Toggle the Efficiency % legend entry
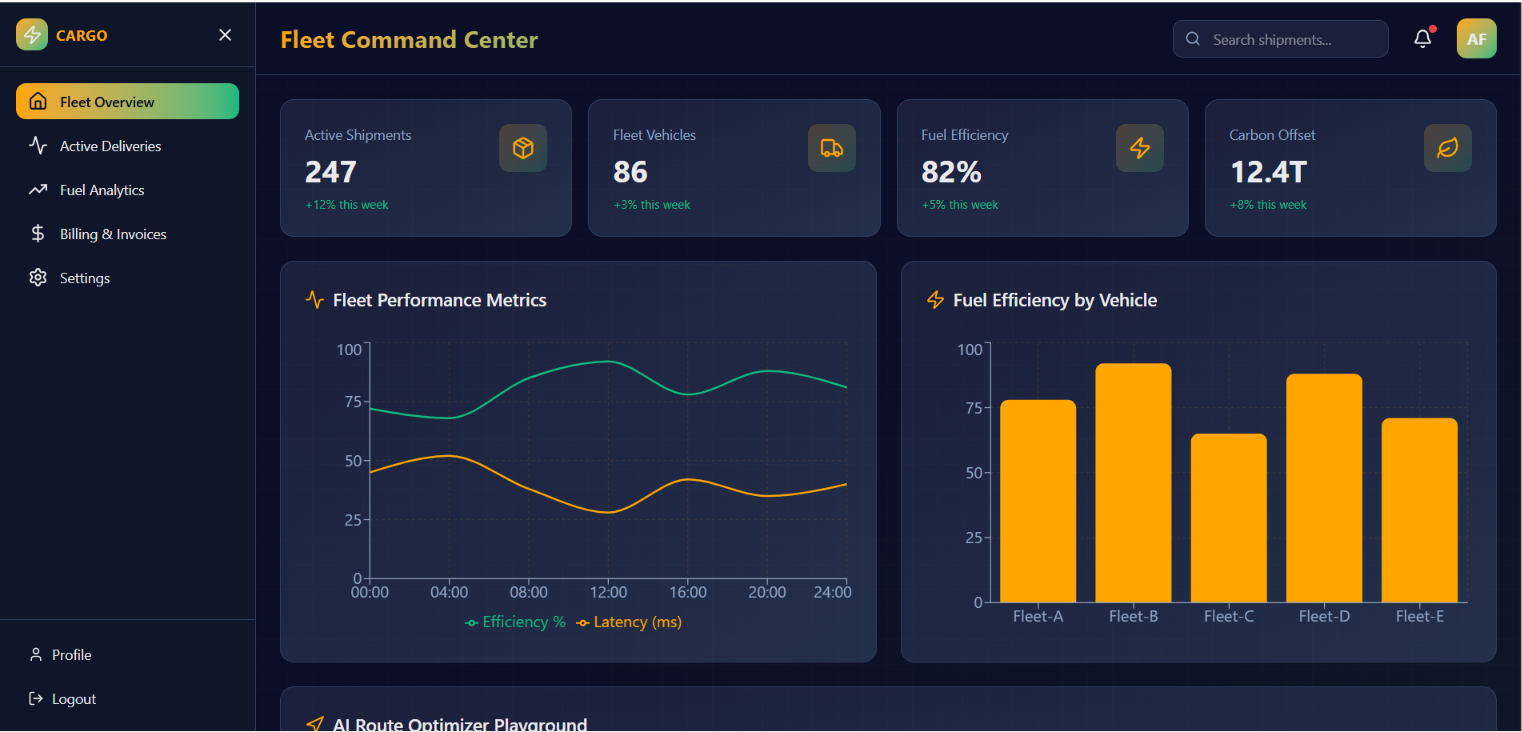Viewport: 1522px width, 732px height. click(515, 622)
